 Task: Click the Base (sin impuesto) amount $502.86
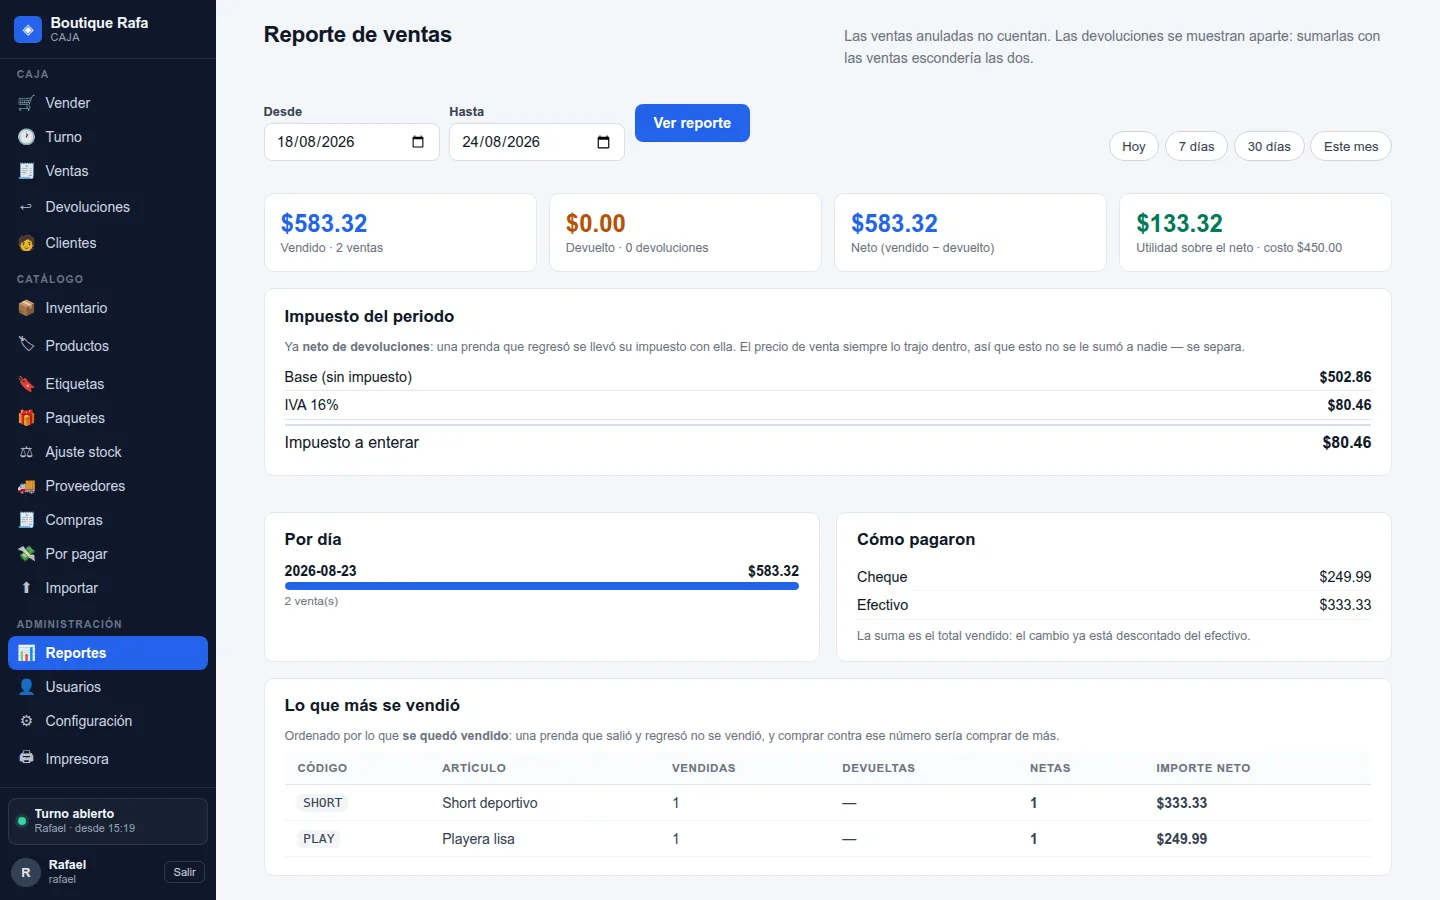[x=1345, y=377]
